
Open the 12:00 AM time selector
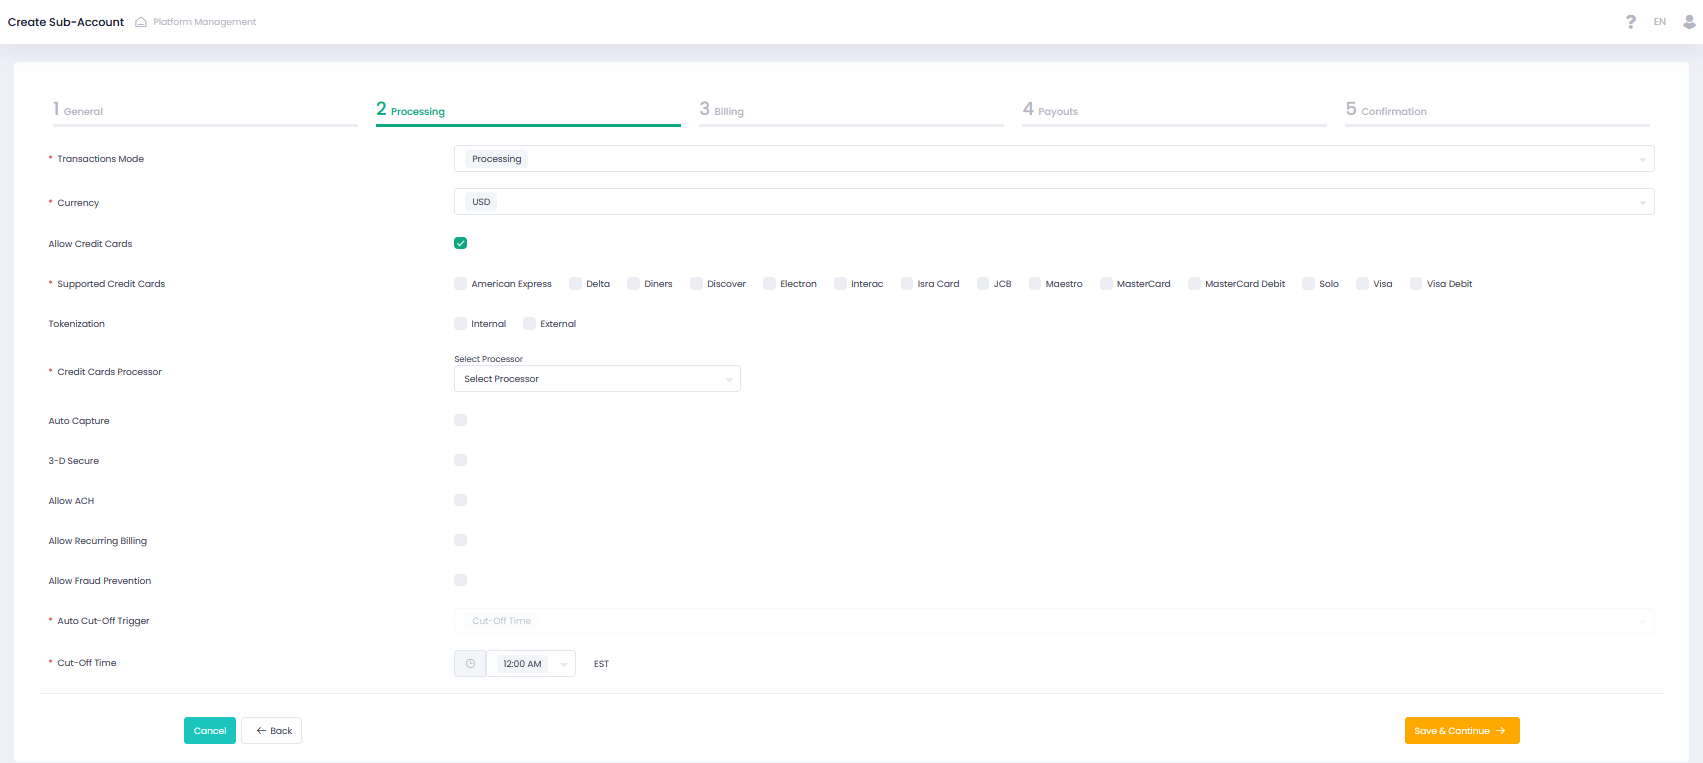pos(530,664)
